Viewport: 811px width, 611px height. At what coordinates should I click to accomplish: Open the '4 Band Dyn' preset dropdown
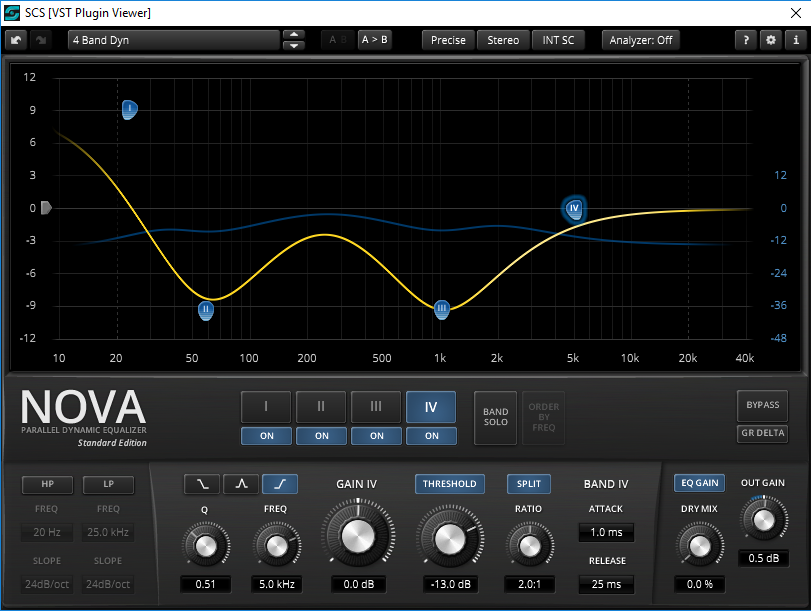[173, 40]
